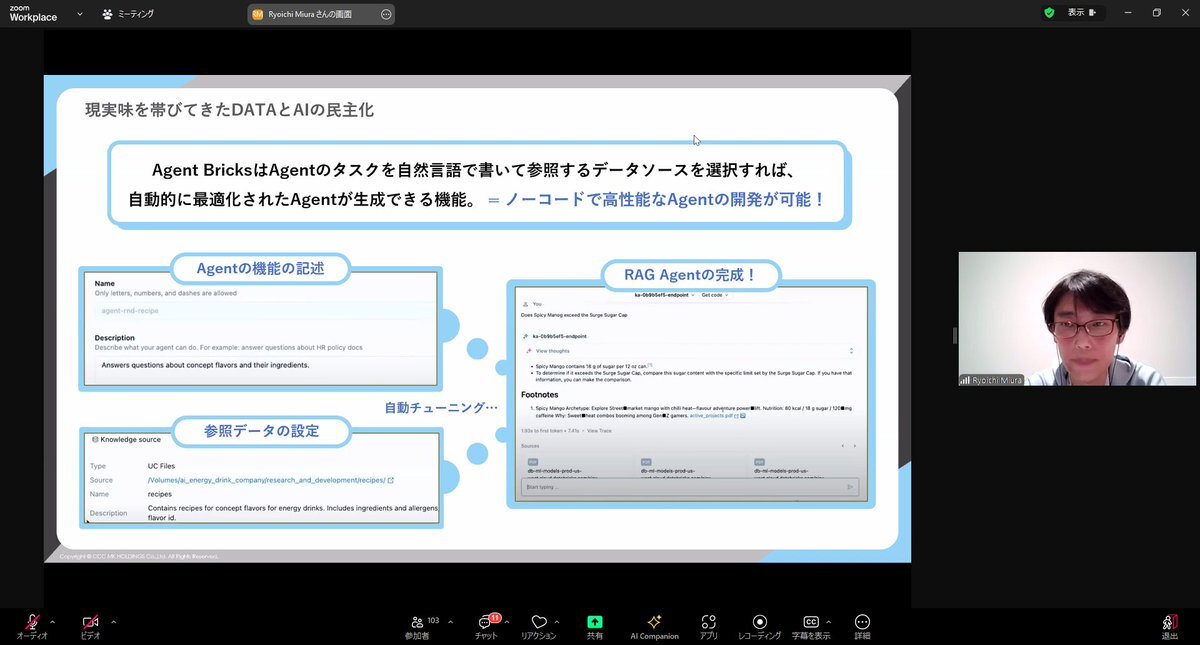The height and width of the screenshot is (645, 1200).
Task: Open the 表示 view menu at top right
Action: (x=1081, y=13)
